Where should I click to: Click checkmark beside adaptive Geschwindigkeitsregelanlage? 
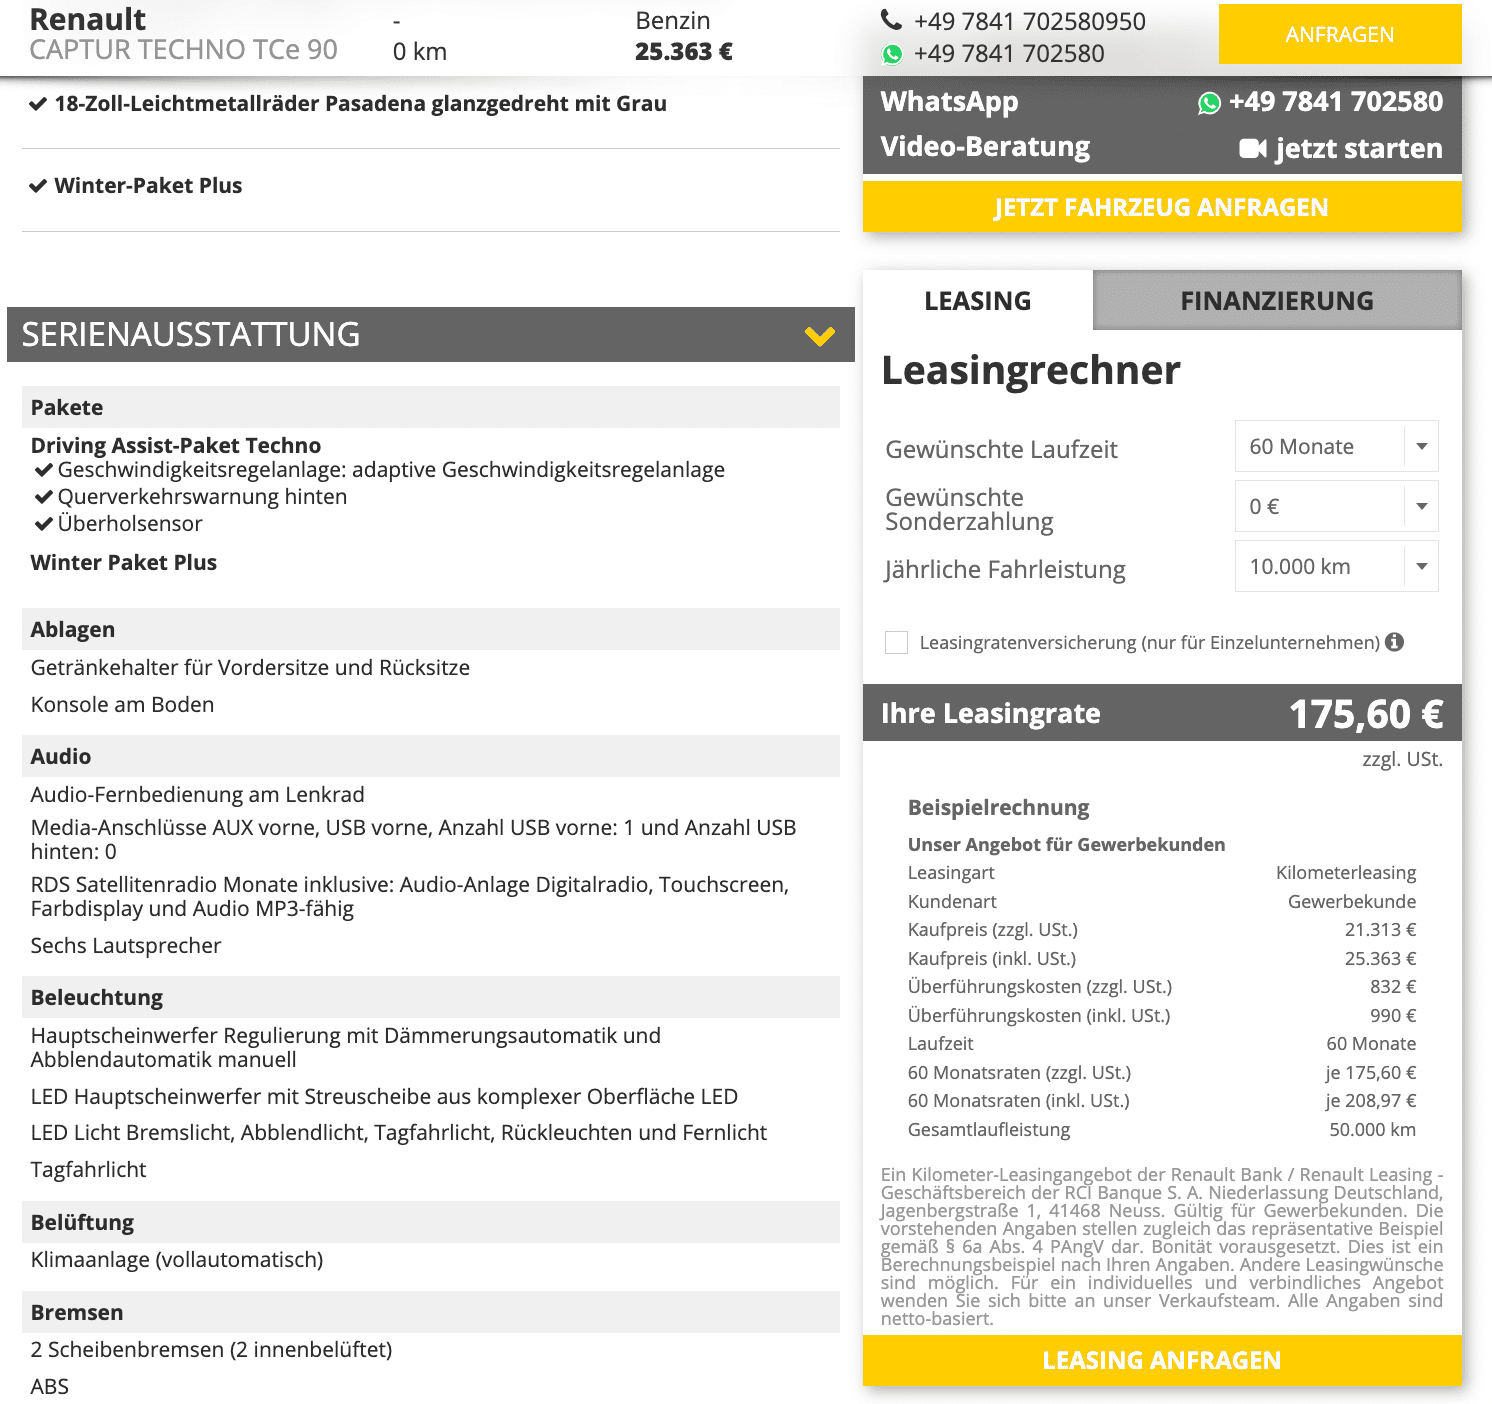coord(43,470)
